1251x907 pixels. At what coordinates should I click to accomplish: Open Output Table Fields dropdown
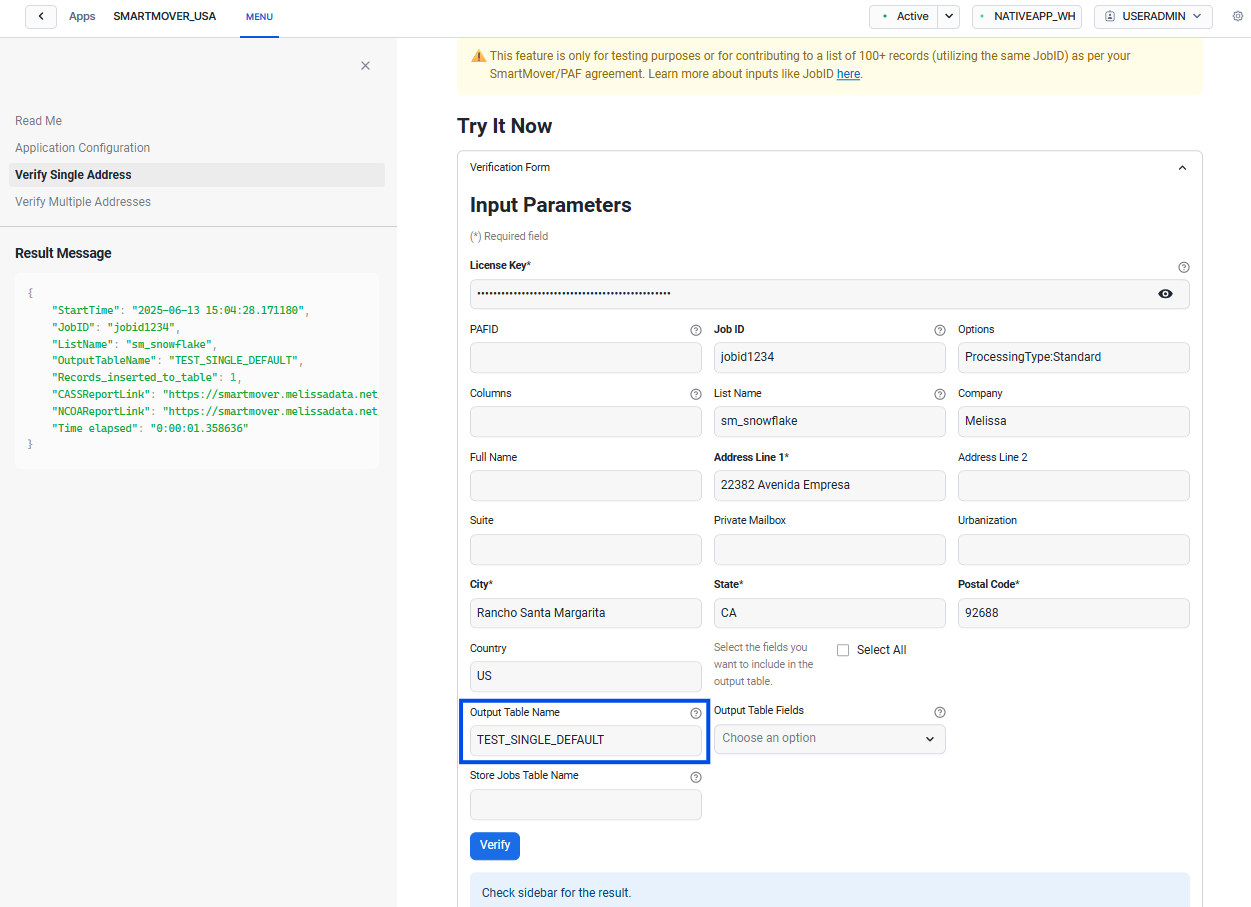click(x=830, y=739)
